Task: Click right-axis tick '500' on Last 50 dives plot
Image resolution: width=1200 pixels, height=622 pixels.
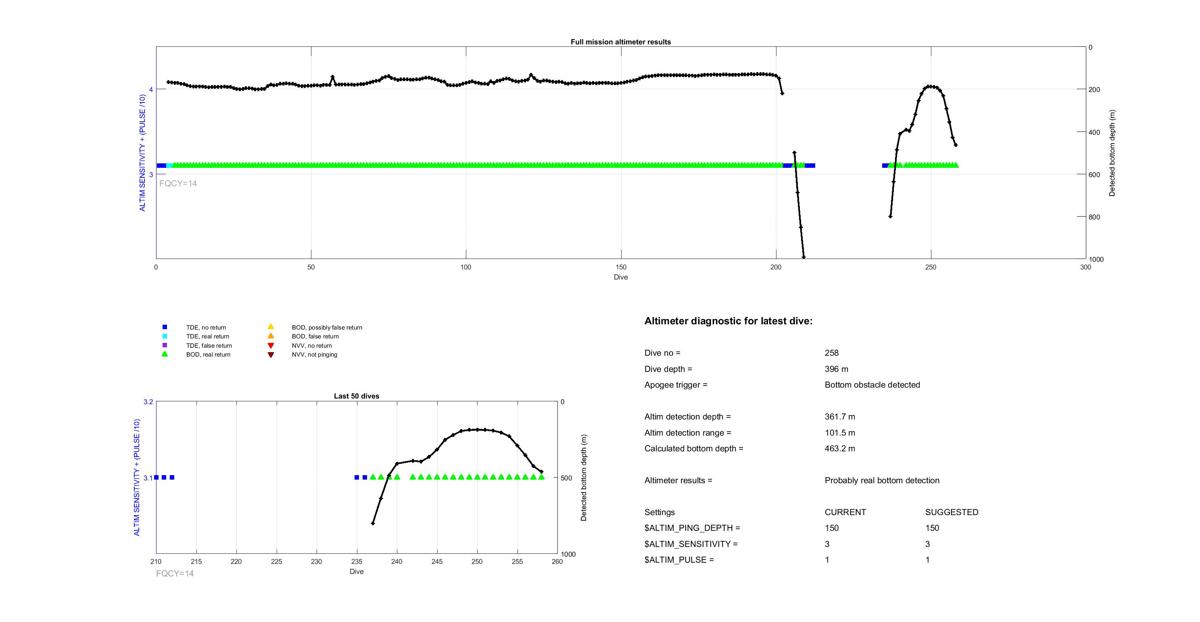Action: 566,478
